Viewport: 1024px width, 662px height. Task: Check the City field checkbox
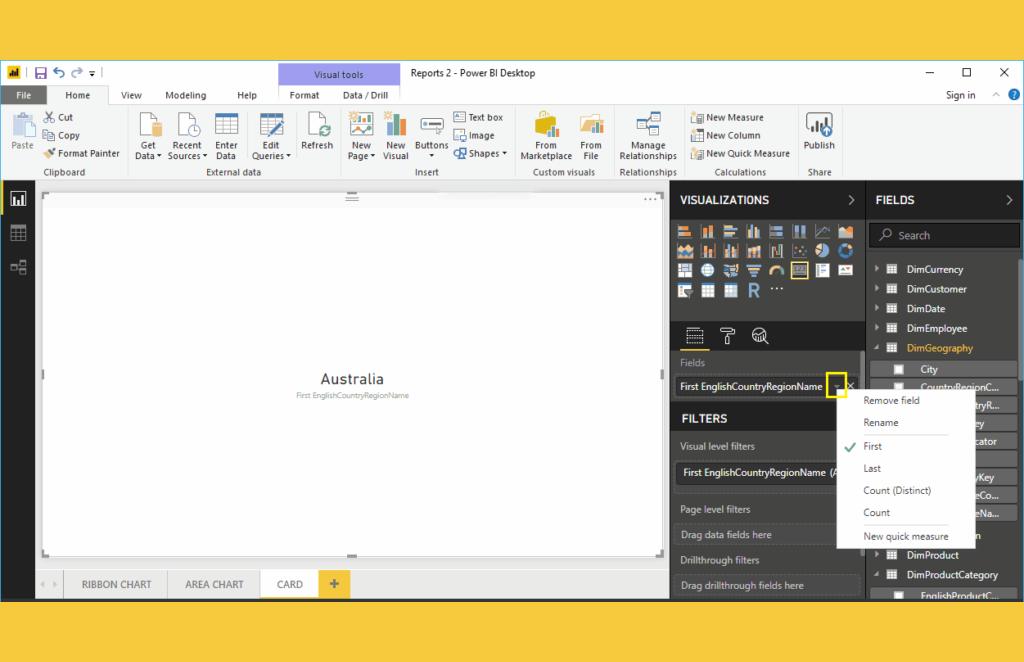(x=899, y=370)
